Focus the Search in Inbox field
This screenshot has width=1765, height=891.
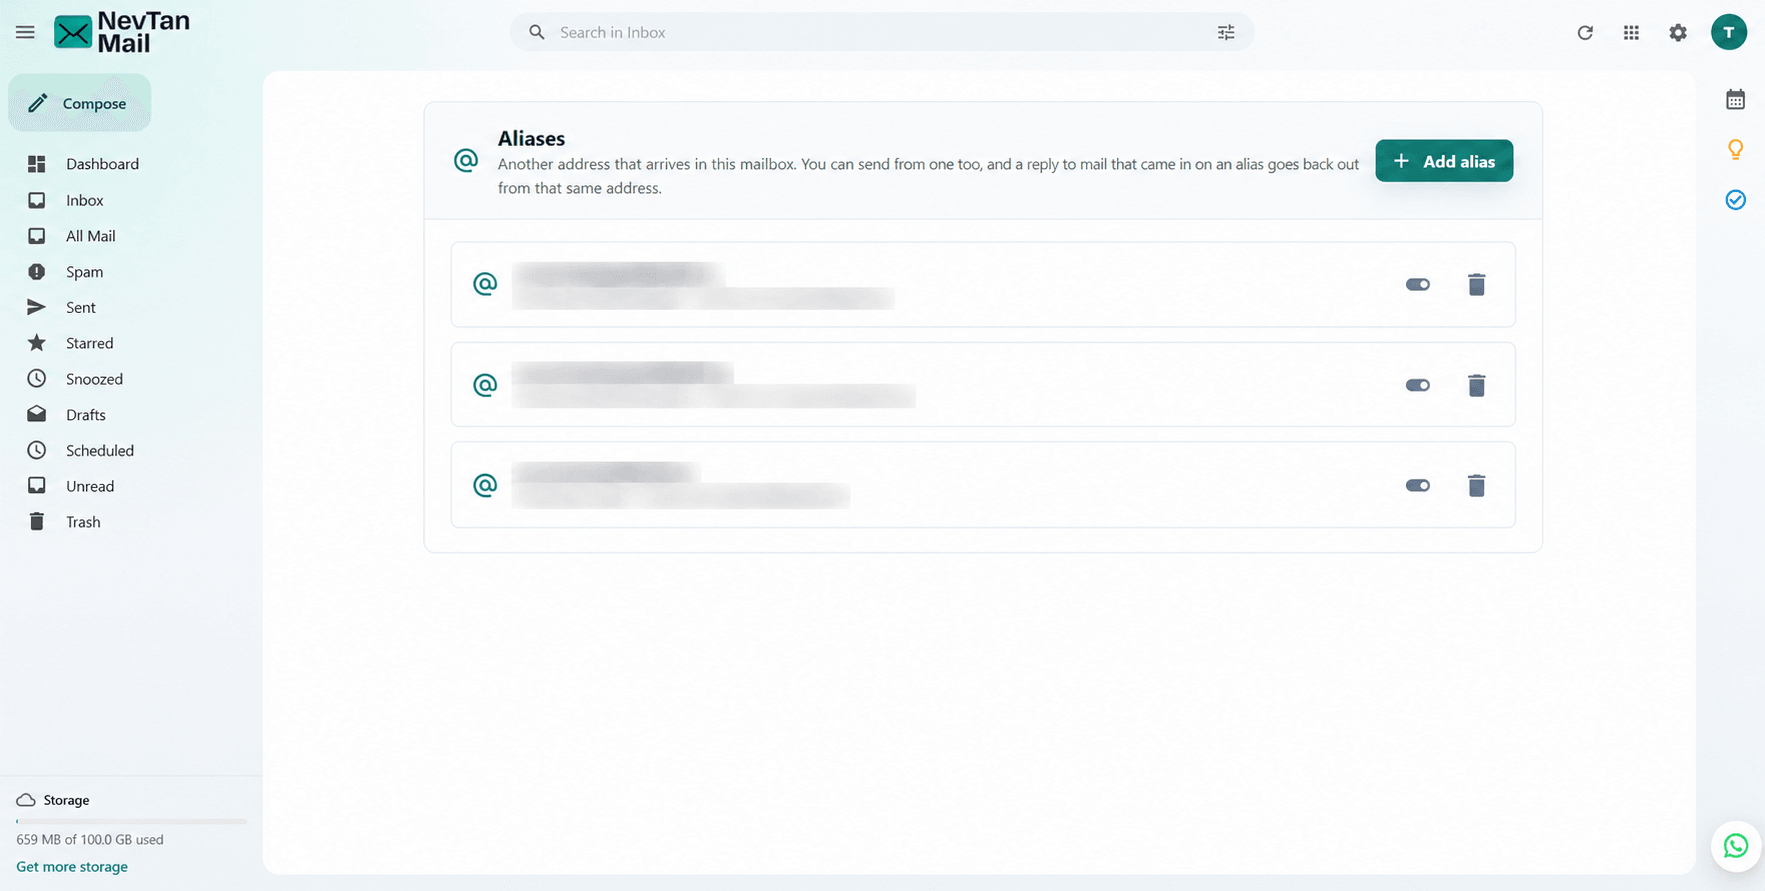click(882, 32)
